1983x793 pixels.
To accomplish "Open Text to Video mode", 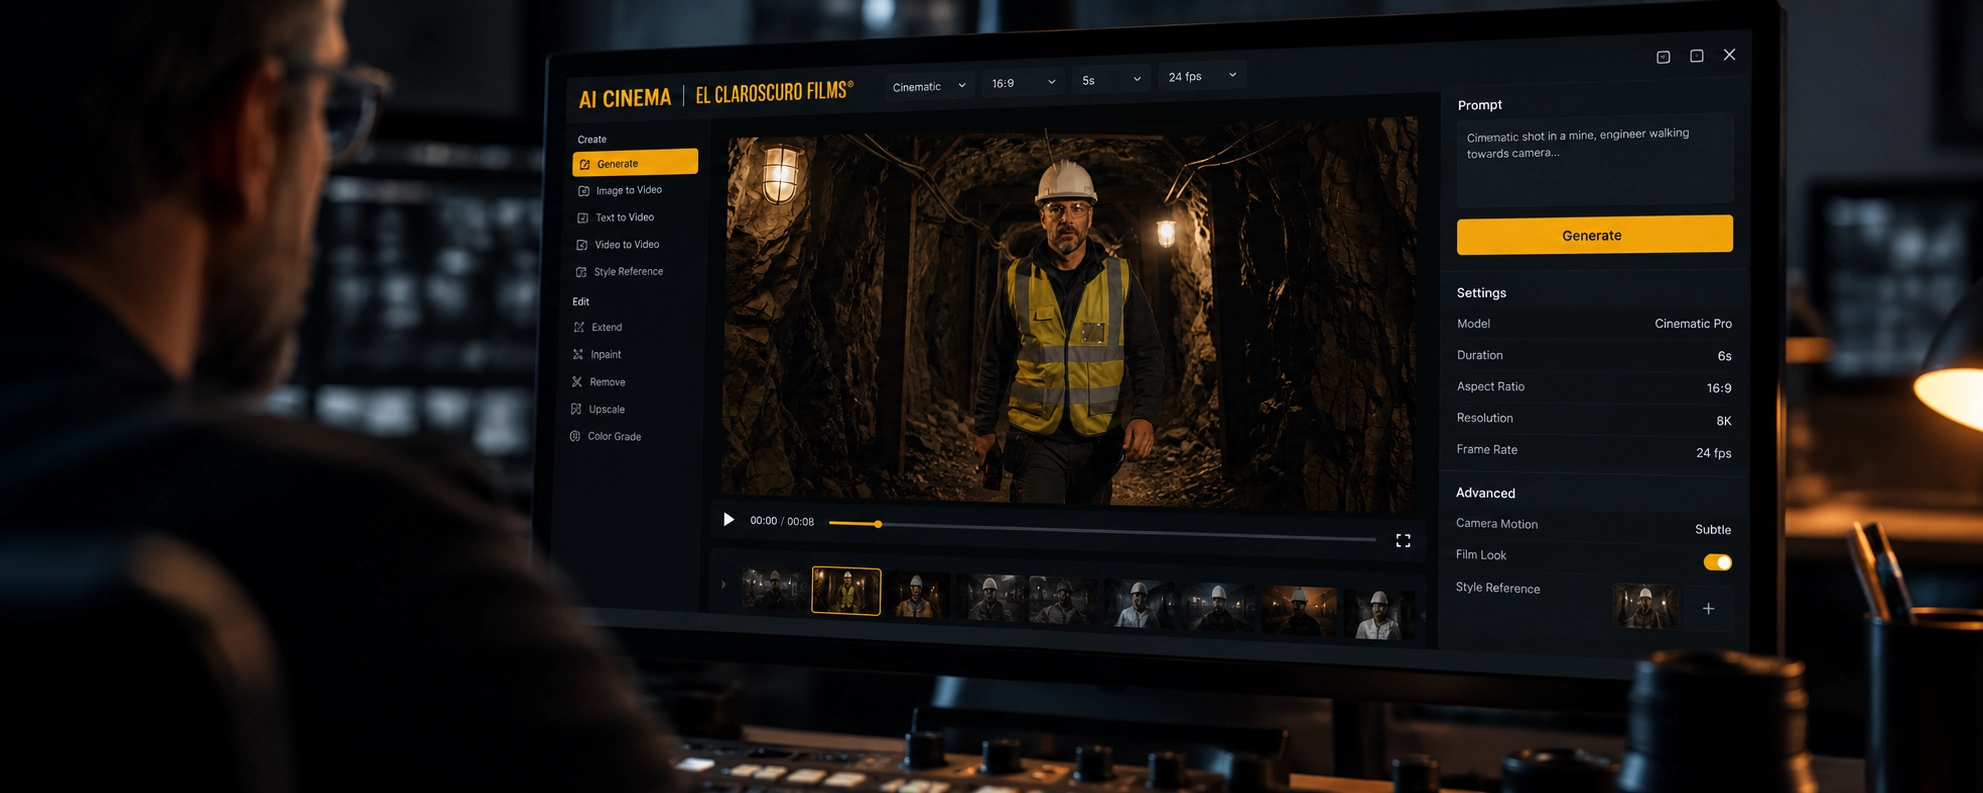I will click(624, 218).
